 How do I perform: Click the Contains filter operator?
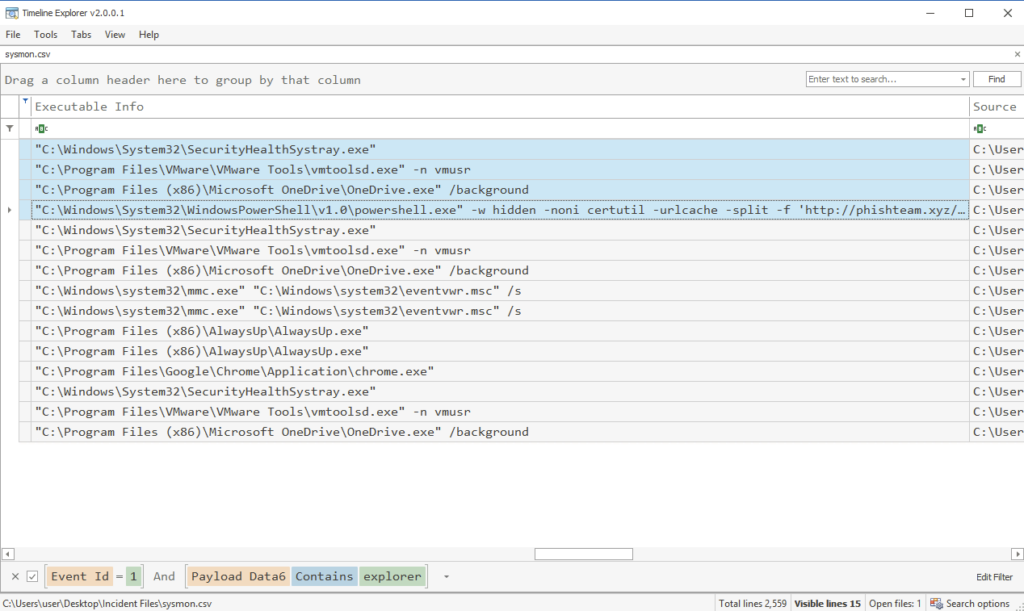(x=324, y=576)
